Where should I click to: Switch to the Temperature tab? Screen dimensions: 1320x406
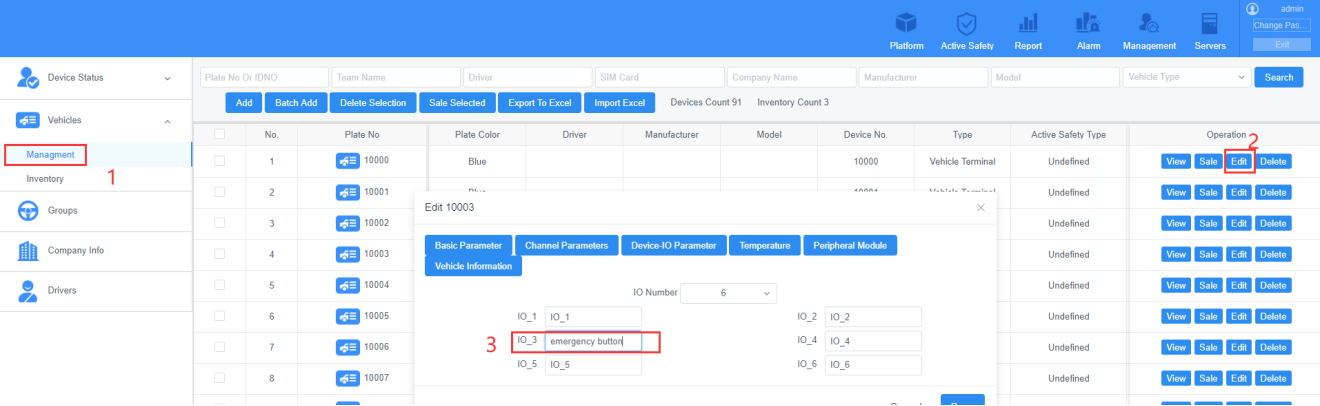pos(765,245)
